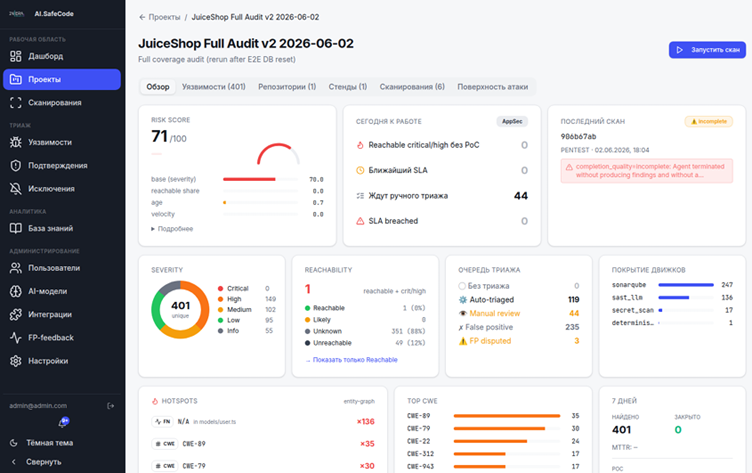The width and height of the screenshot is (752, 473).
Task: Open the Поверхность атаки tab
Action: tap(493, 87)
